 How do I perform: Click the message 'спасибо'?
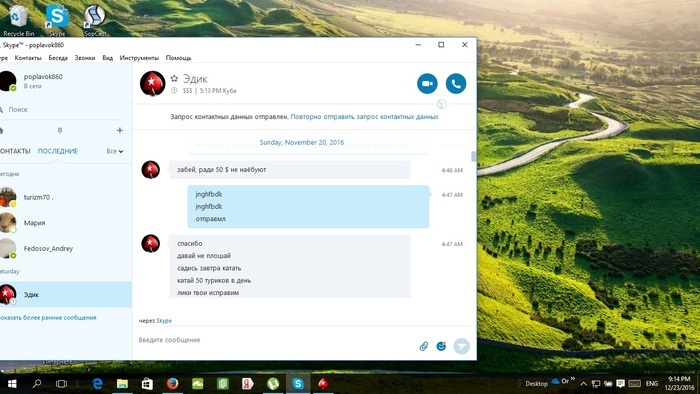pos(190,244)
